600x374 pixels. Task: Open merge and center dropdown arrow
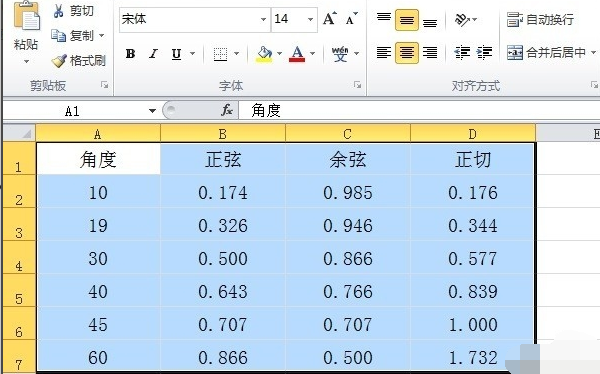pos(593,52)
